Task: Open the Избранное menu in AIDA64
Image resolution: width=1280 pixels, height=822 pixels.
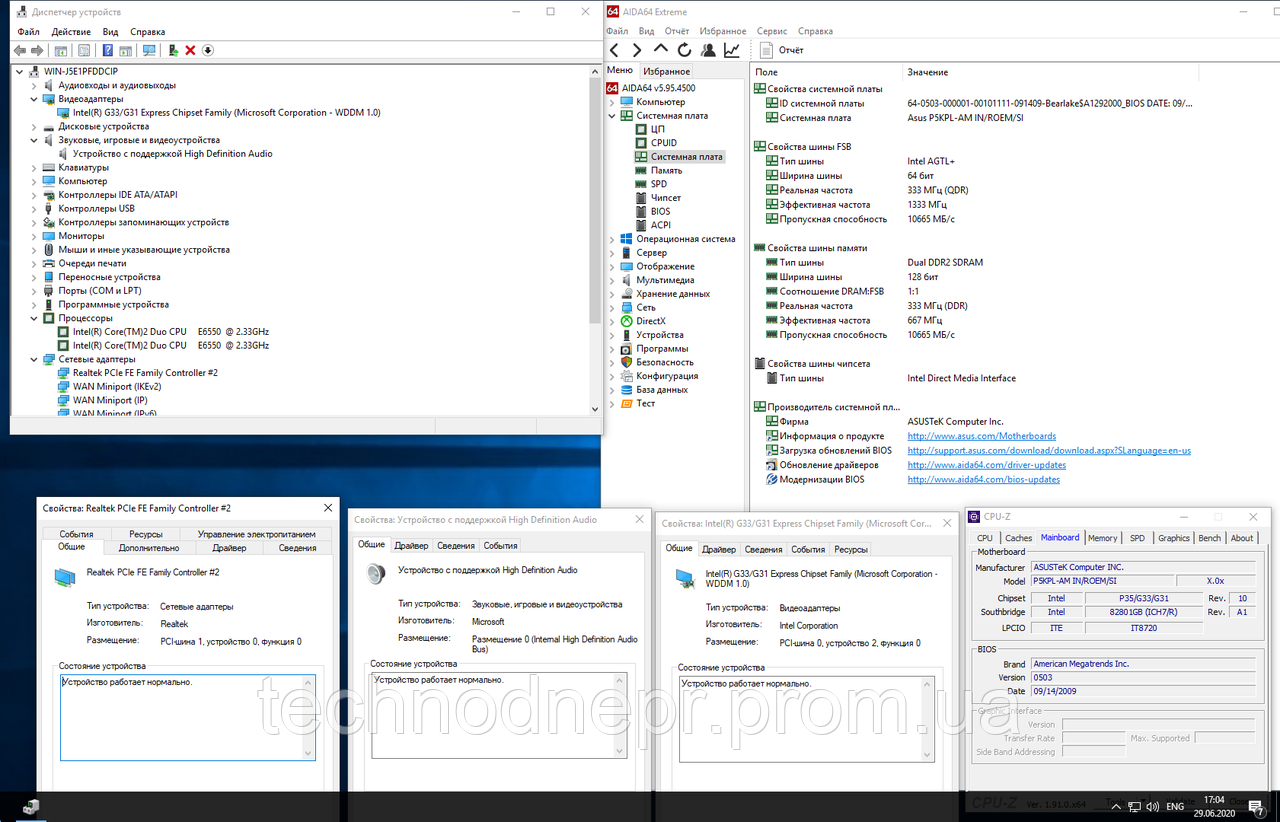Action: coord(723,31)
